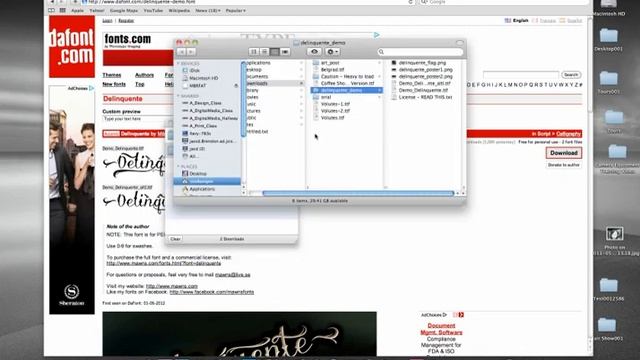Switch Finder to column view
This screenshot has width=640, height=360.
[x=274, y=52]
